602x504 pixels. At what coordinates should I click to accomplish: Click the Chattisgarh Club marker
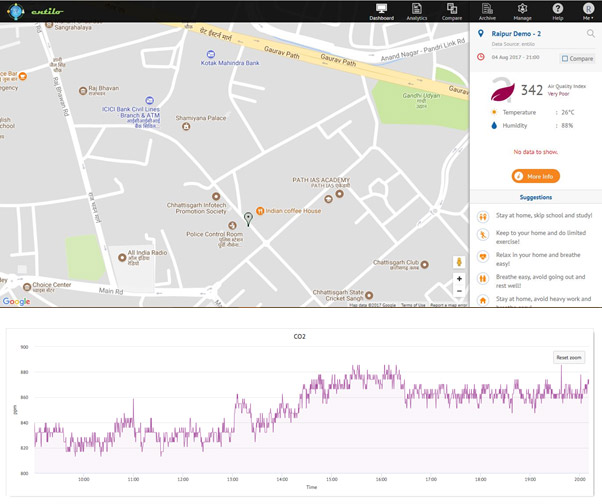[x=424, y=264]
